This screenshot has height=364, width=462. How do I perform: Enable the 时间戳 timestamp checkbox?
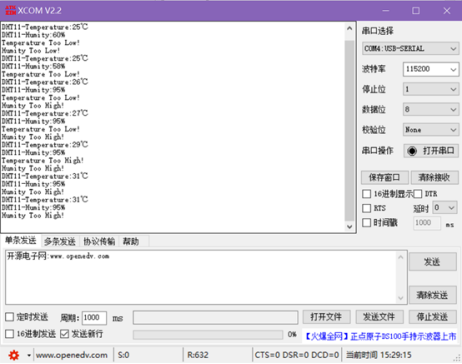pos(366,222)
